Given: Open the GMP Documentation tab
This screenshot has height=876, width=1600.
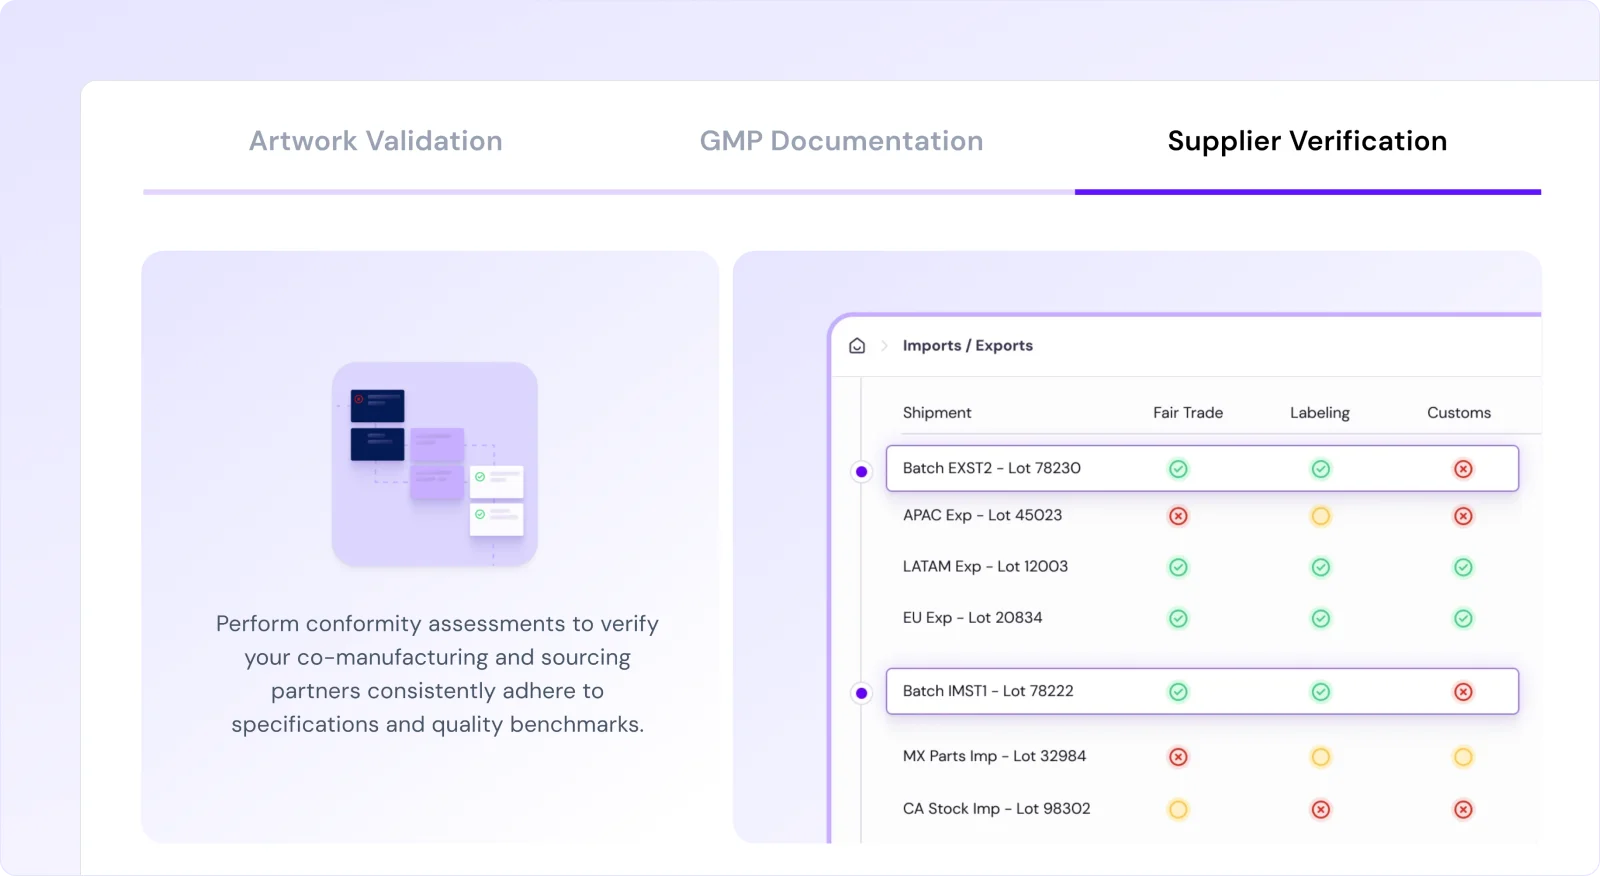Looking at the screenshot, I should coord(841,141).
